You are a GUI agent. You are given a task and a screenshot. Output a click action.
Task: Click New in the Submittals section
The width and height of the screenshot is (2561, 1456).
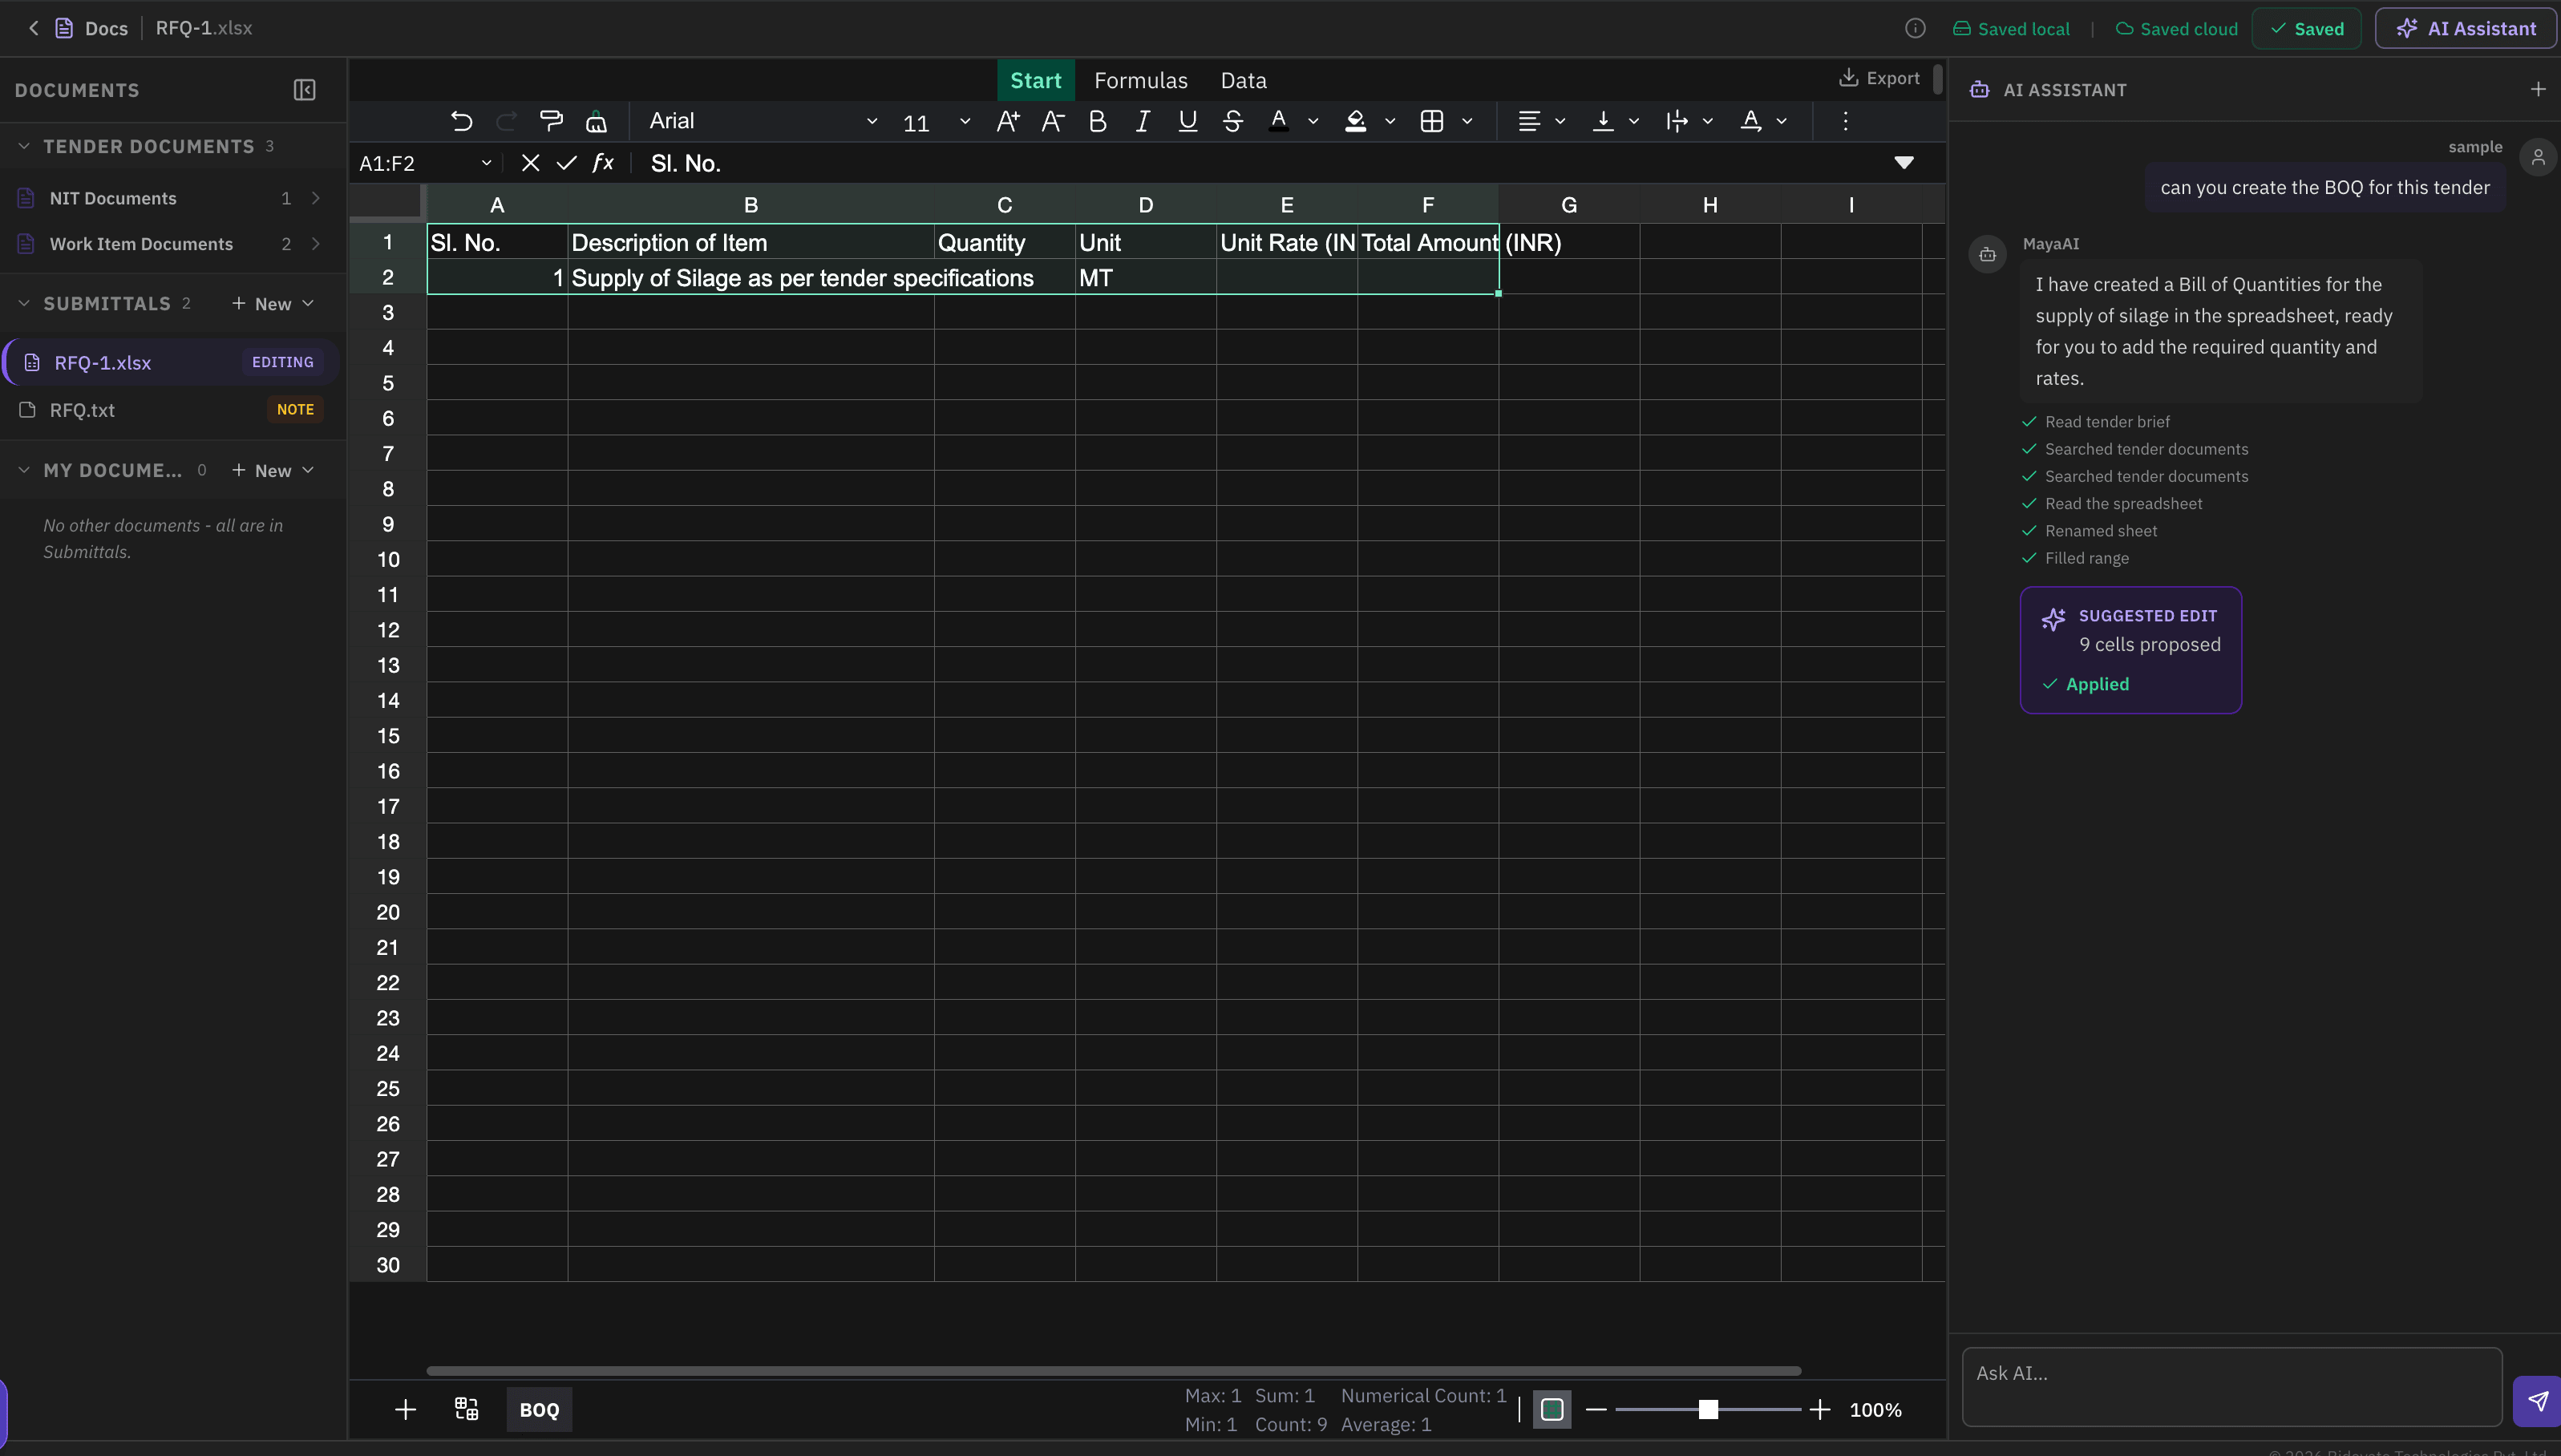pyautogui.click(x=273, y=304)
